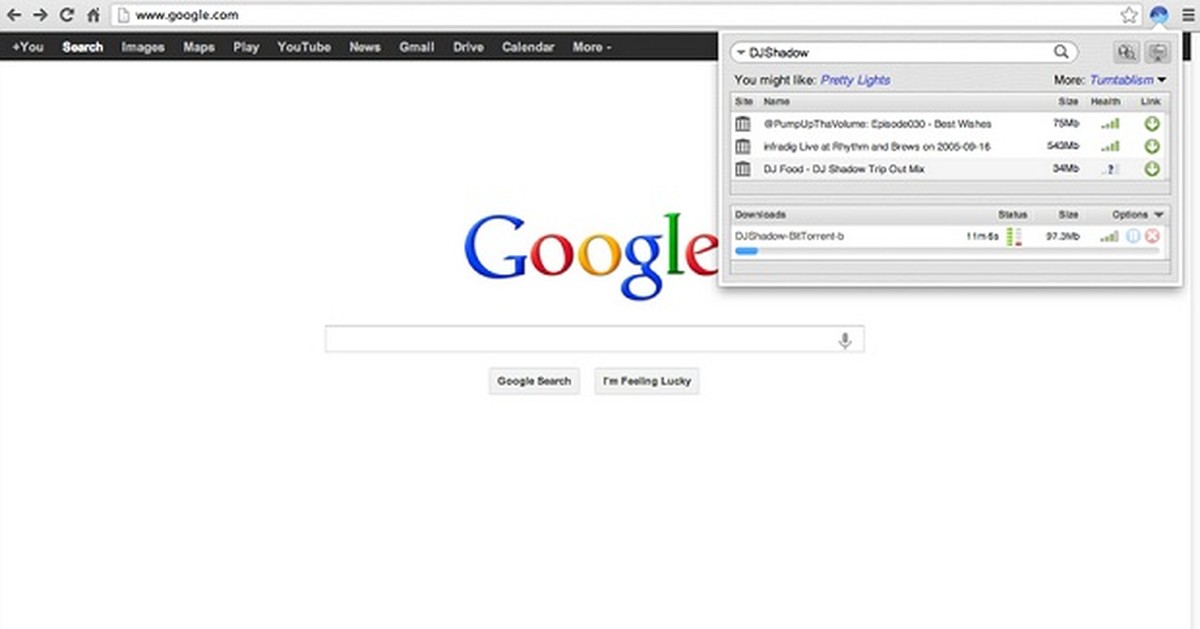This screenshot has height=629, width=1200.
Task: Pause the DJShadow-BitTorrent-b download
Action: tap(1135, 236)
